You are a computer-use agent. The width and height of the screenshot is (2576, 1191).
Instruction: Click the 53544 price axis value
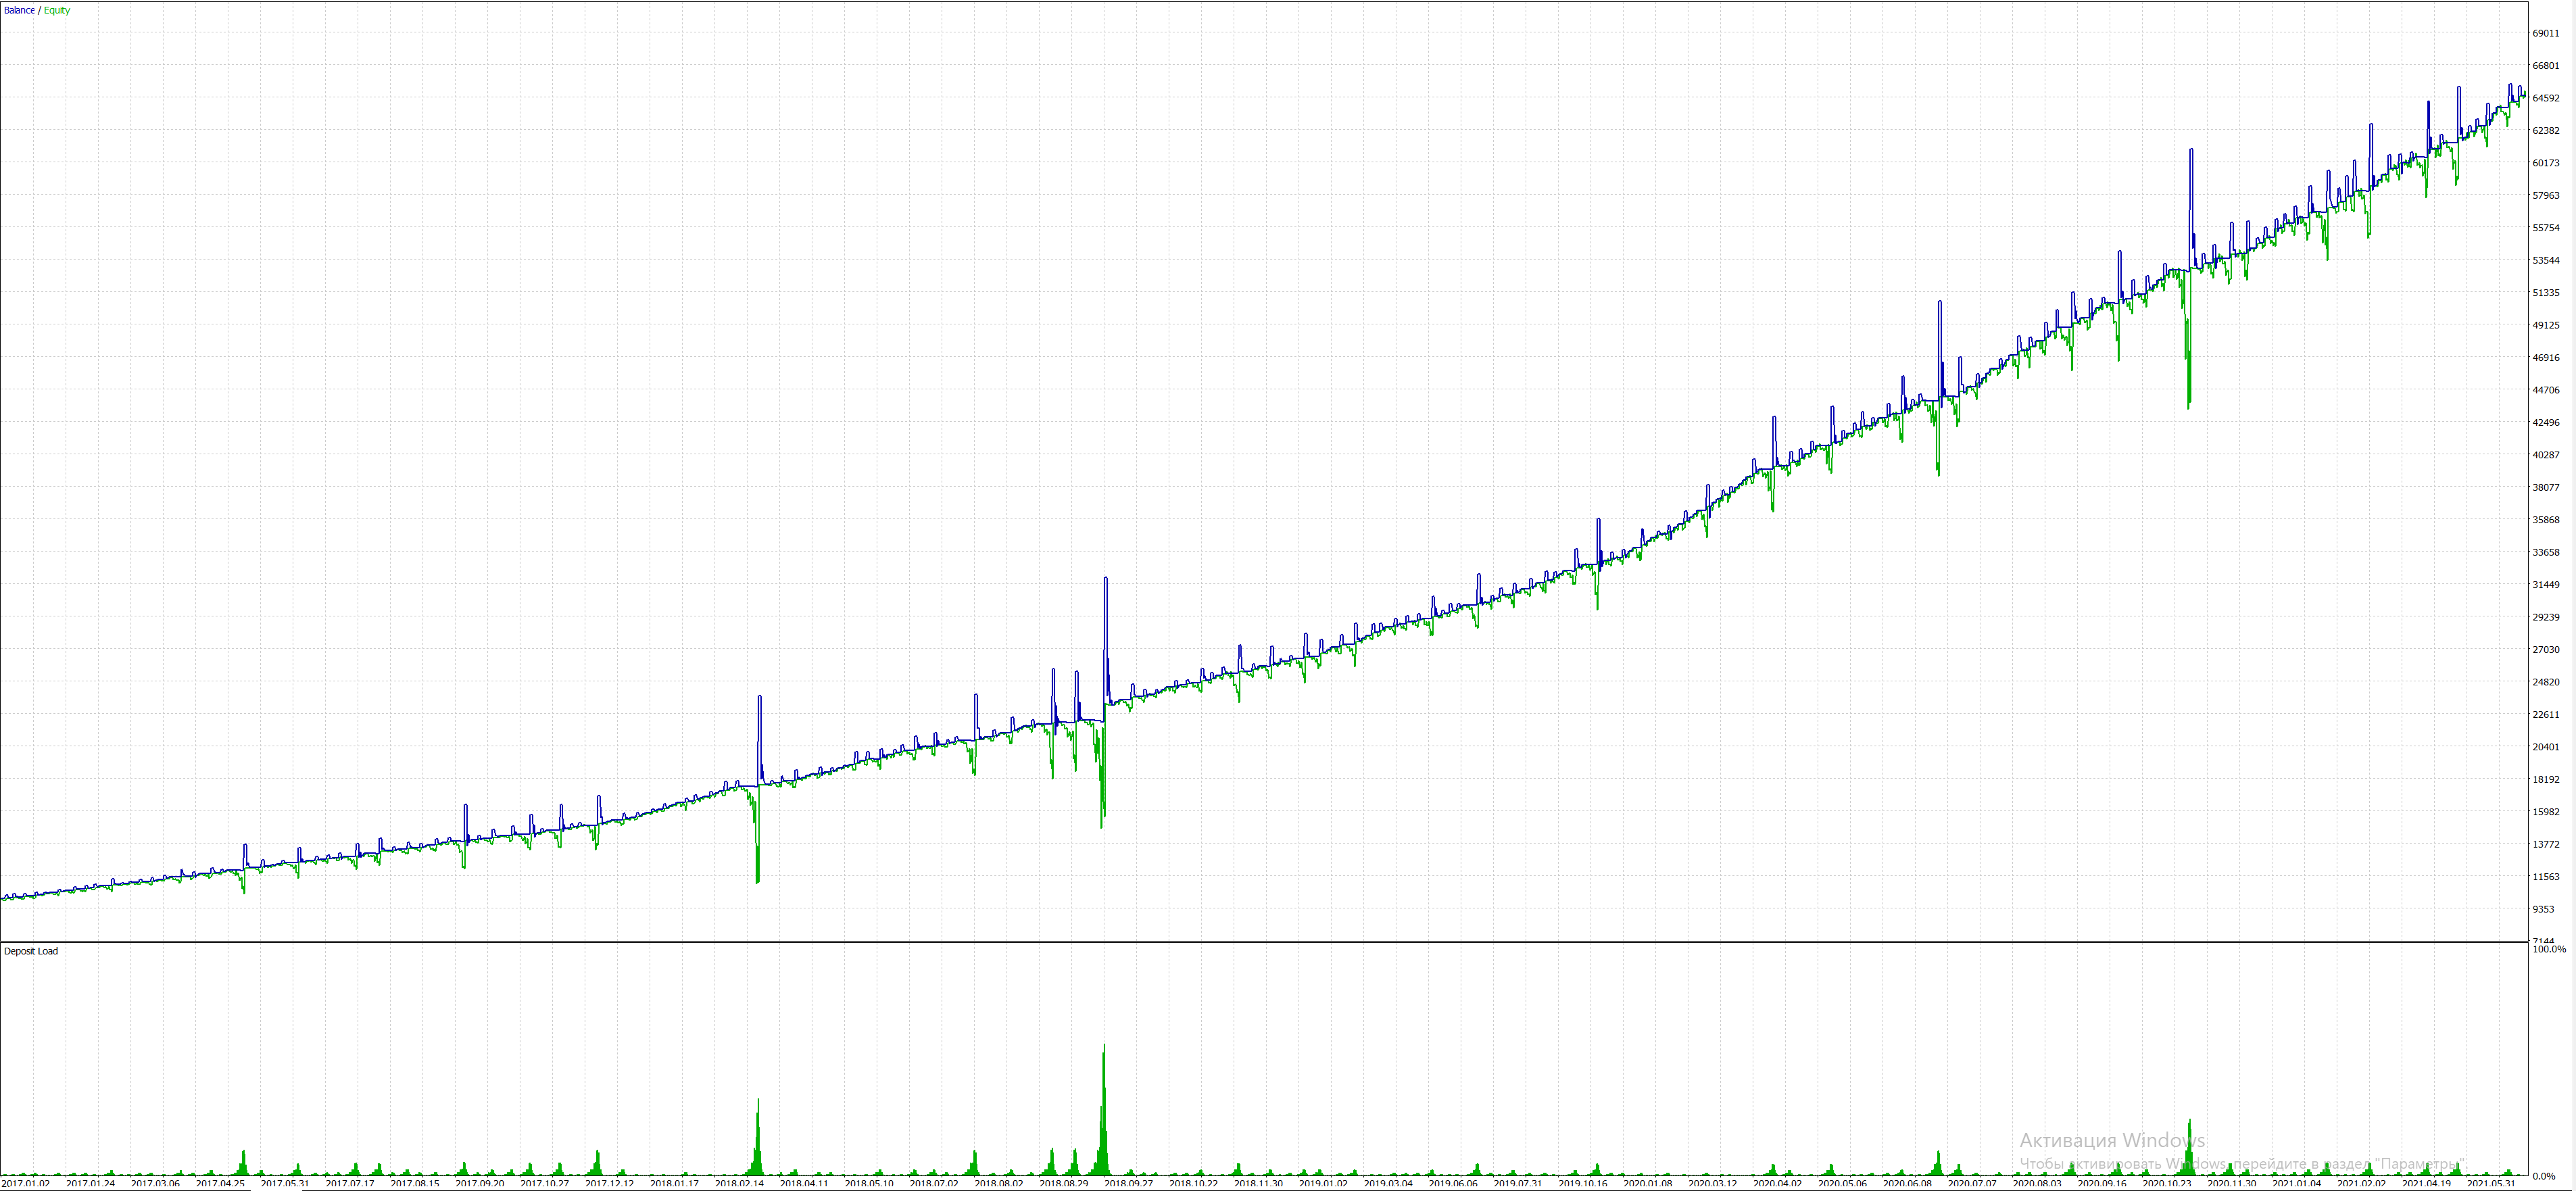(x=2545, y=260)
